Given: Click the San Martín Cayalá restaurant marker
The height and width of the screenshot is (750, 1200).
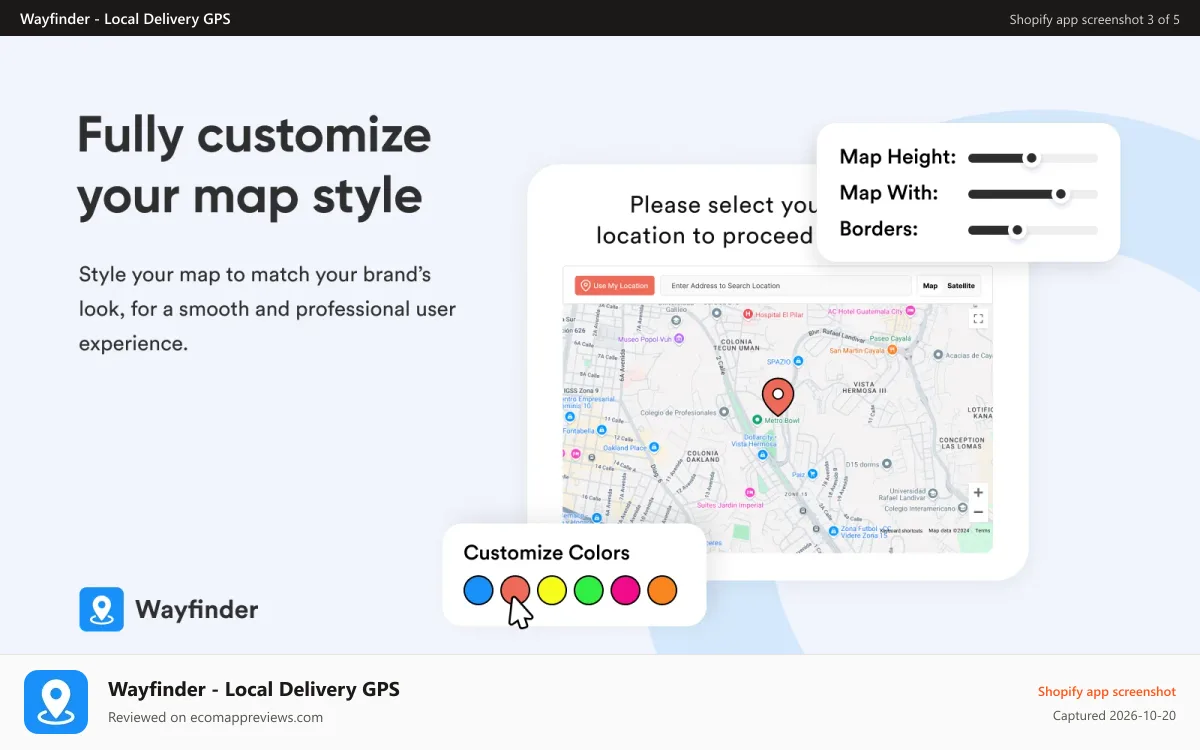Looking at the screenshot, I should point(892,350).
